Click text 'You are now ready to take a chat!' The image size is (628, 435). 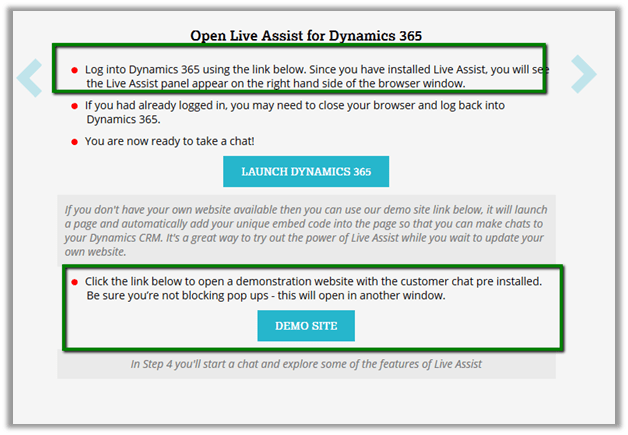coord(169,141)
